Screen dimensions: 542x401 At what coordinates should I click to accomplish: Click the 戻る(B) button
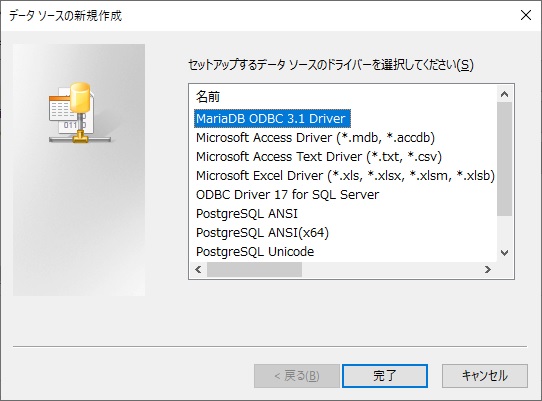(x=297, y=376)
